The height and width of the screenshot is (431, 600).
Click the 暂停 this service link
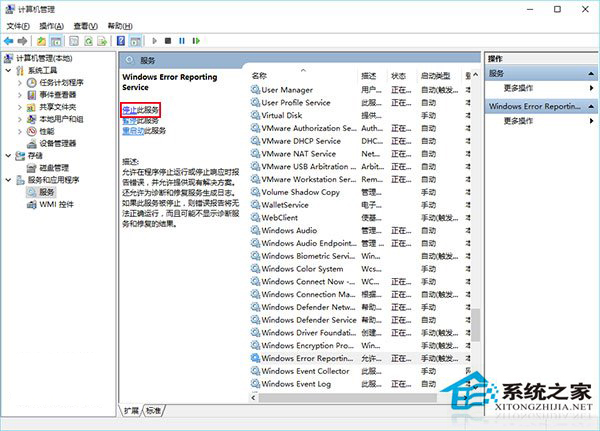coord(129,121)
